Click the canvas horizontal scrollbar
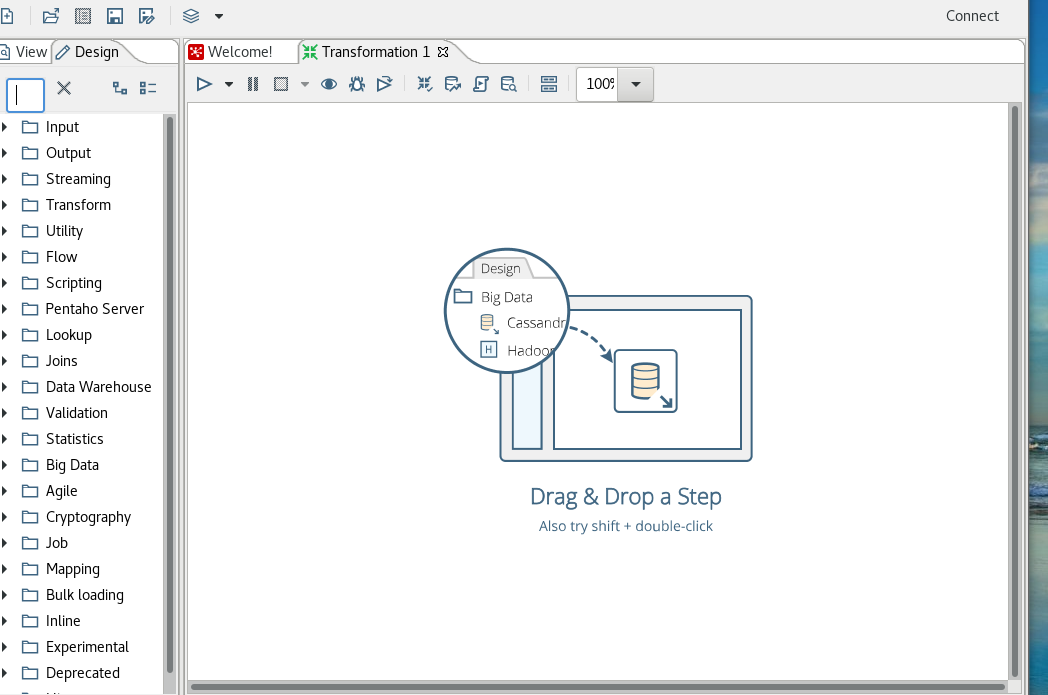 click(598, 686)
